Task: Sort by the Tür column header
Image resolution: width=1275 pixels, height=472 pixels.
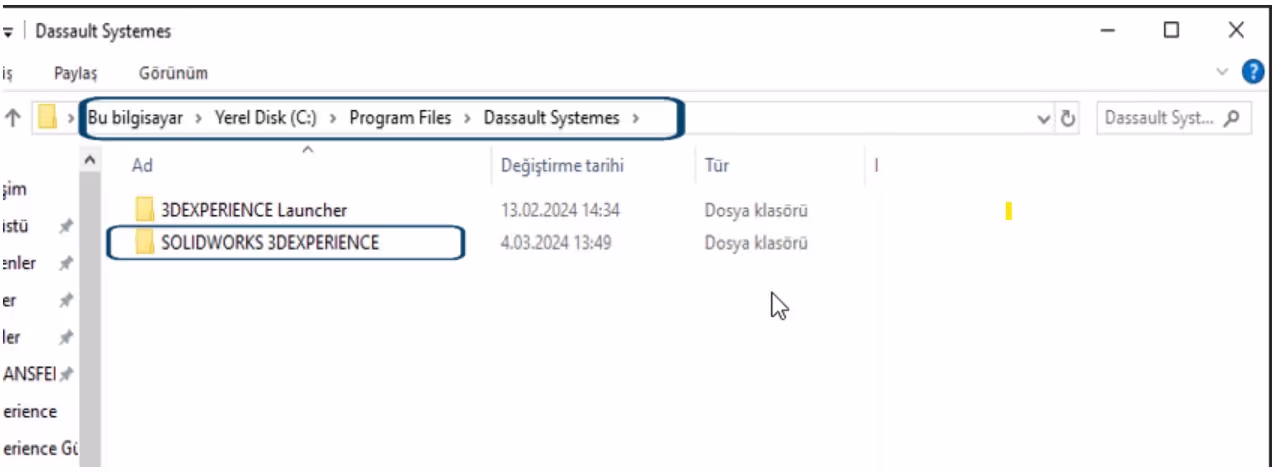Action: (716, 166)
